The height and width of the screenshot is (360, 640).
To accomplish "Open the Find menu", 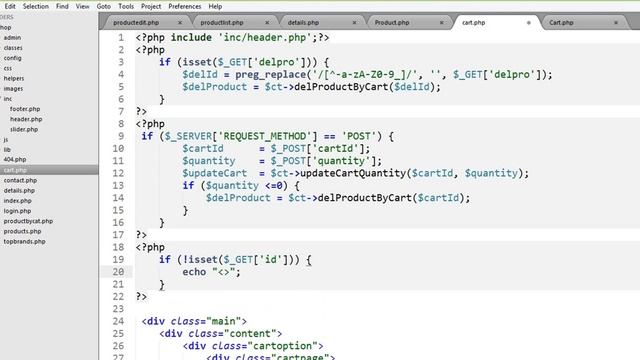I will (x=62, y=7).
